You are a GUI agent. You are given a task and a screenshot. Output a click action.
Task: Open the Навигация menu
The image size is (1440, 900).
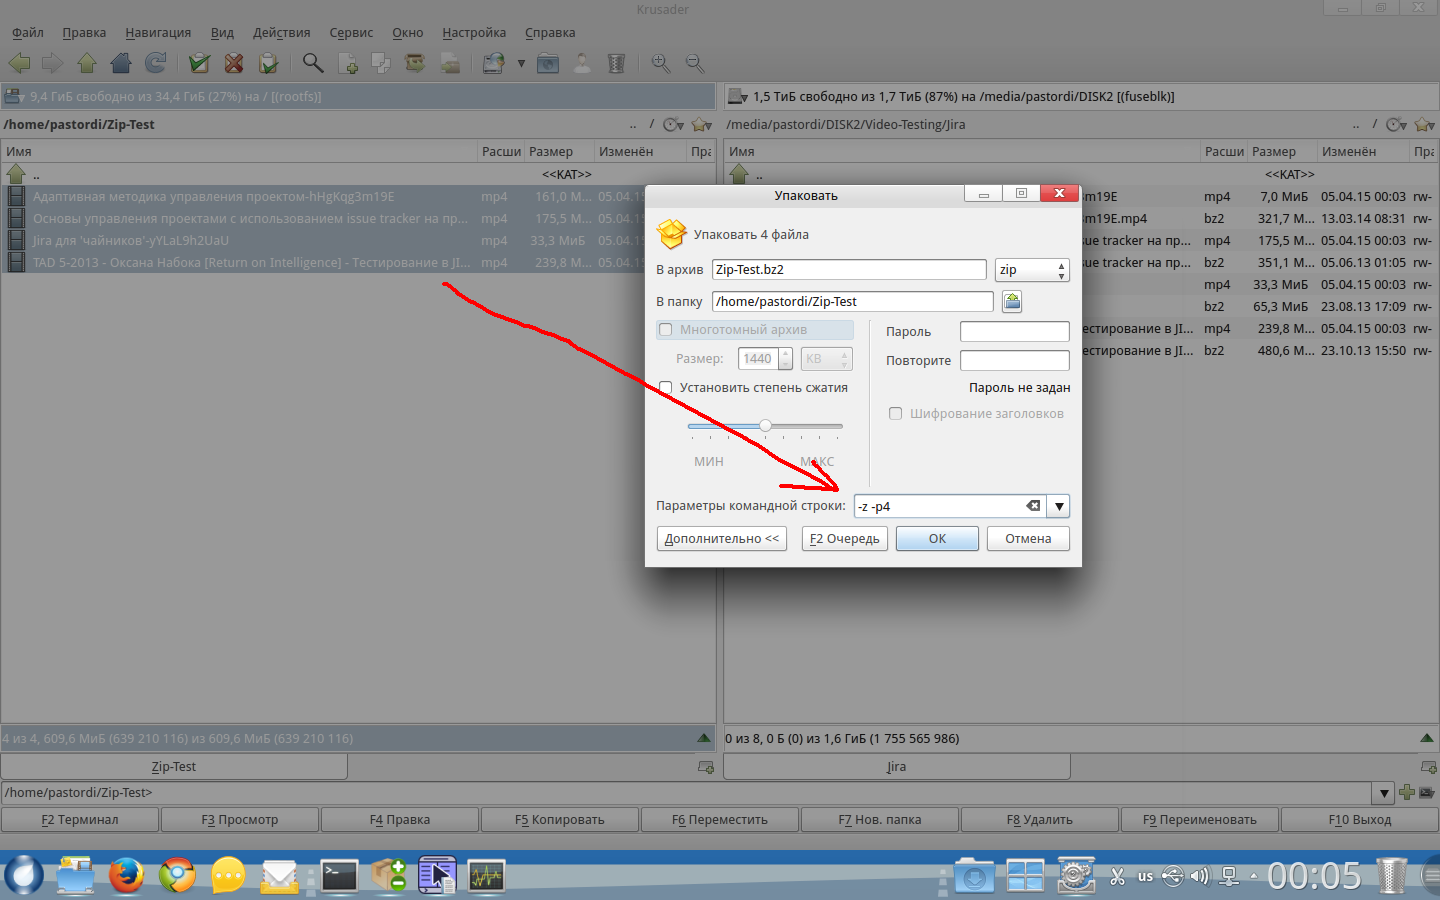pyautogui.click(x=158, y=33)
